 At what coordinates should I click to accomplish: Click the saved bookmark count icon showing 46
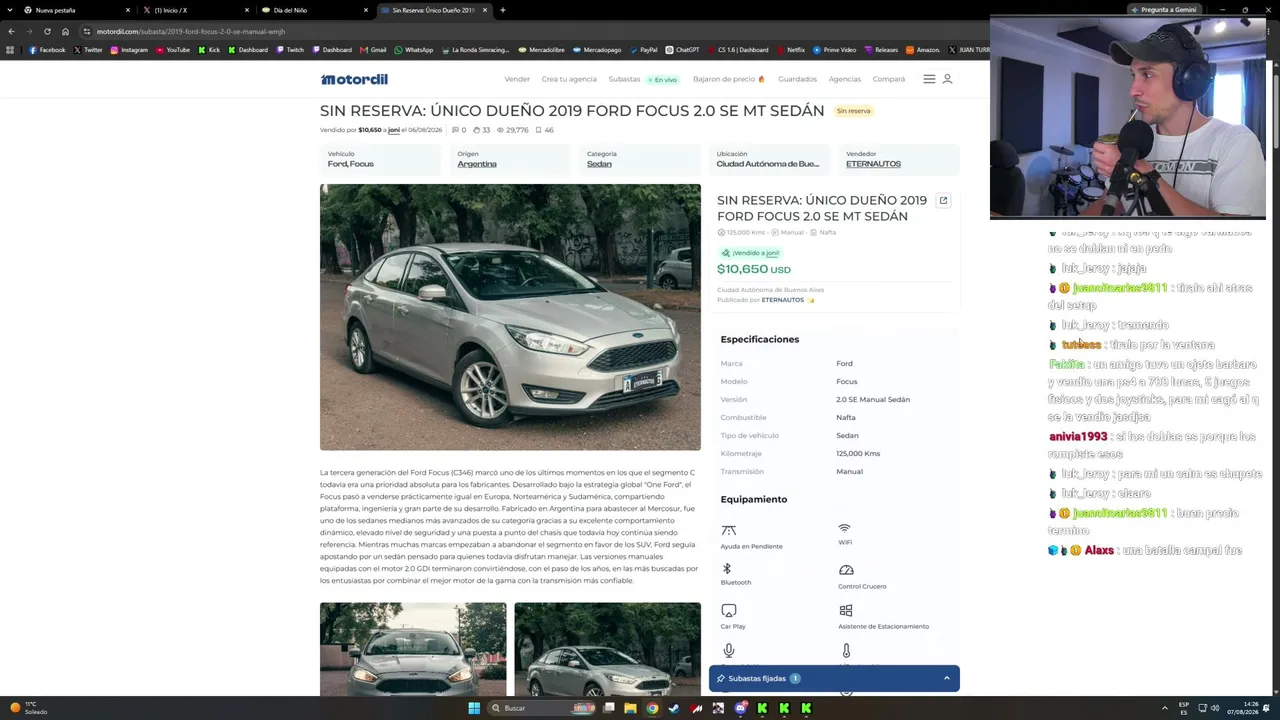(x=539, y=130)
